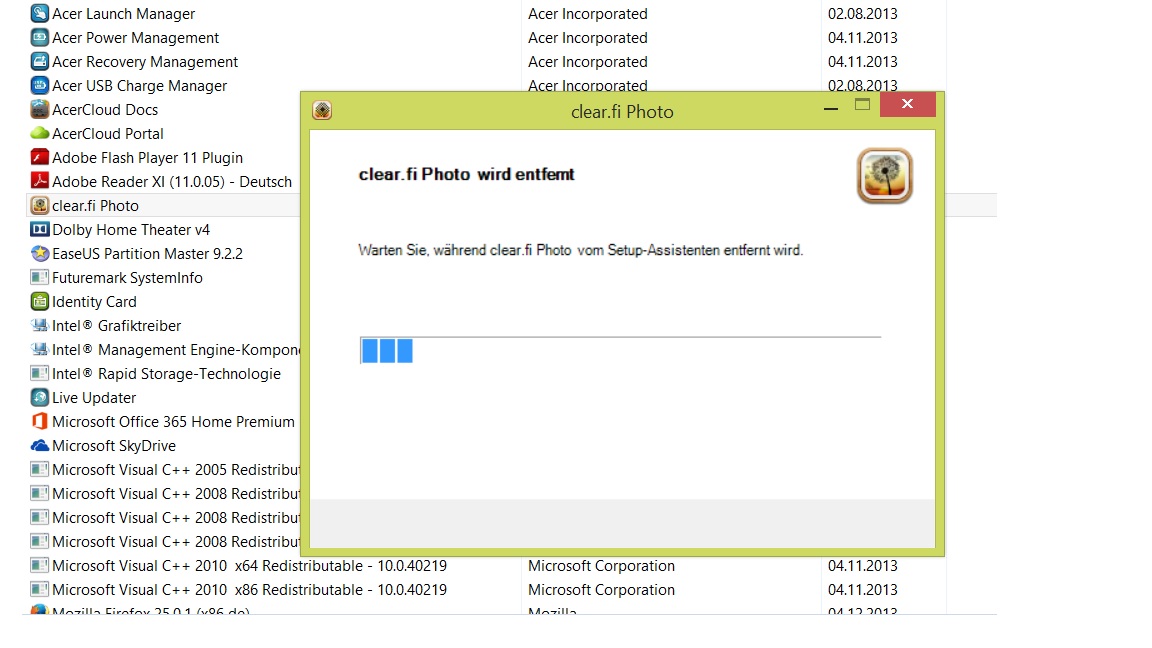Click the AcerCloud Portal cloud icon
The image size is (1152, 648).
click(40, 134)
